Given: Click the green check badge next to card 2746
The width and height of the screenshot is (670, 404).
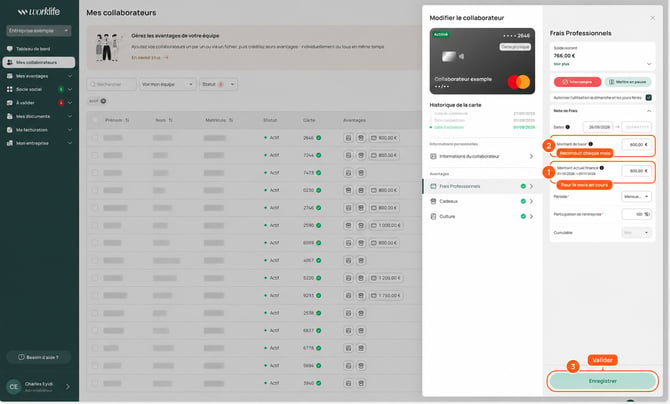Looking at the screenshot, I should 319,208.
